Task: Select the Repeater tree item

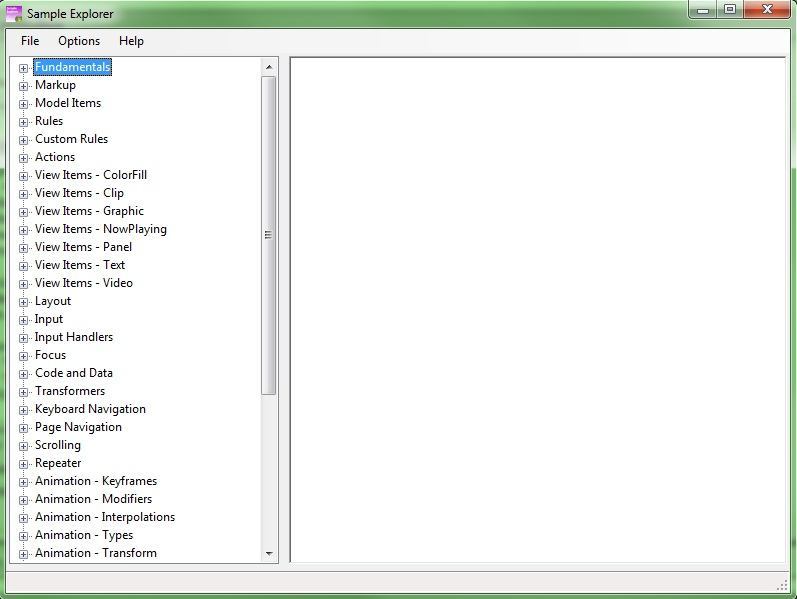Action: click(58, 463)
